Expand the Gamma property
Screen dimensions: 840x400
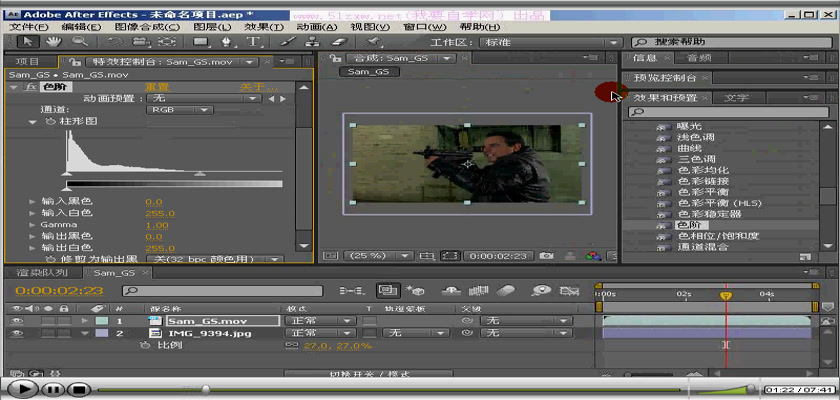[33, 225]
